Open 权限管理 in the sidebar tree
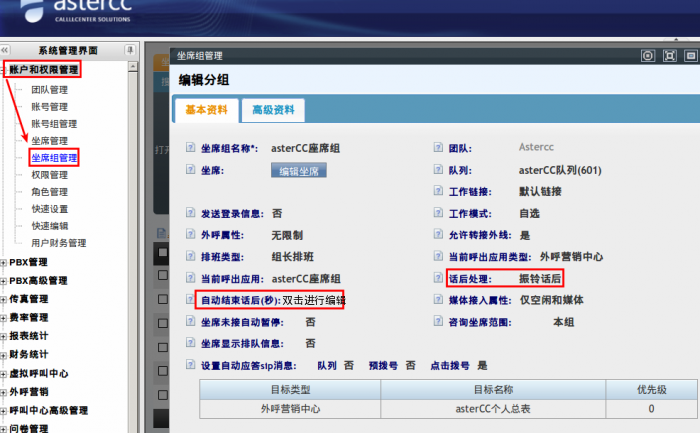The width and height of the screenshot is (700, 433). pyautogui.click(x=49, y=175)
